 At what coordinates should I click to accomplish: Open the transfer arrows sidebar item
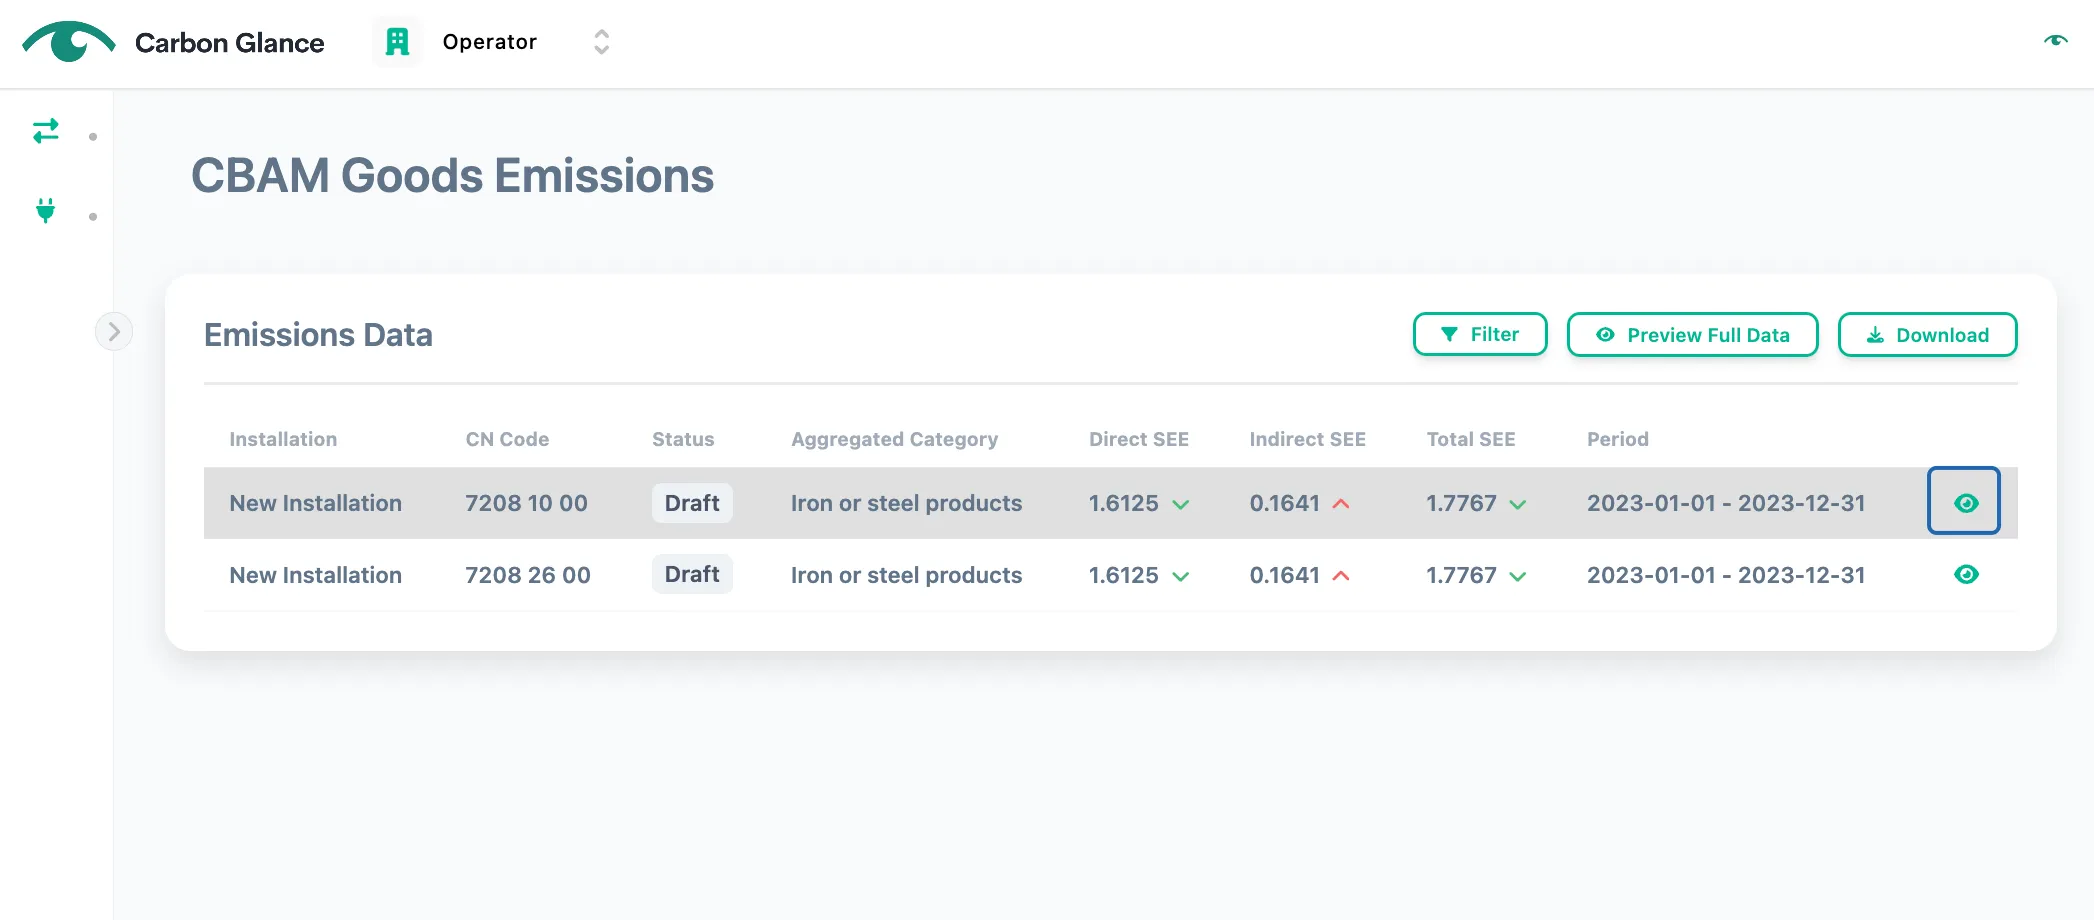46,131
